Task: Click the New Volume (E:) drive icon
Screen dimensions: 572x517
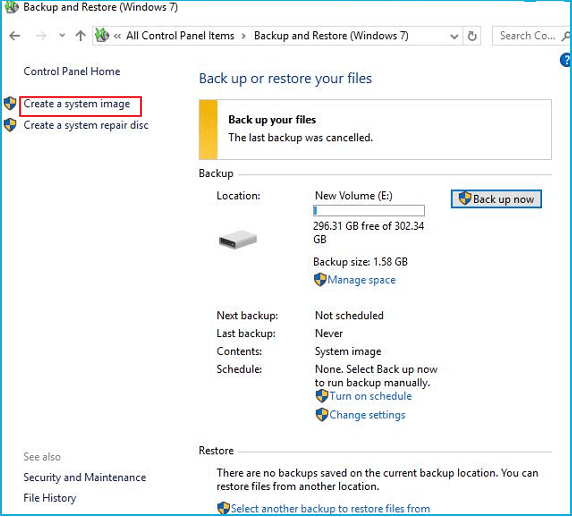Action: tap(238, 239)
